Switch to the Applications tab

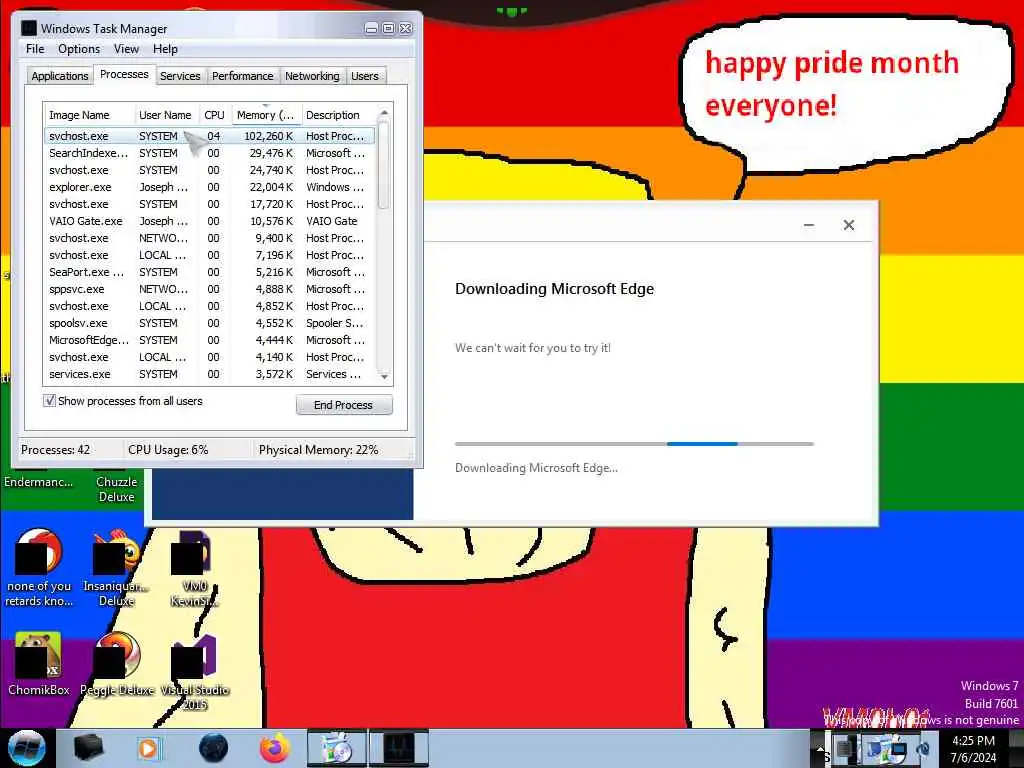click(59, 76)
